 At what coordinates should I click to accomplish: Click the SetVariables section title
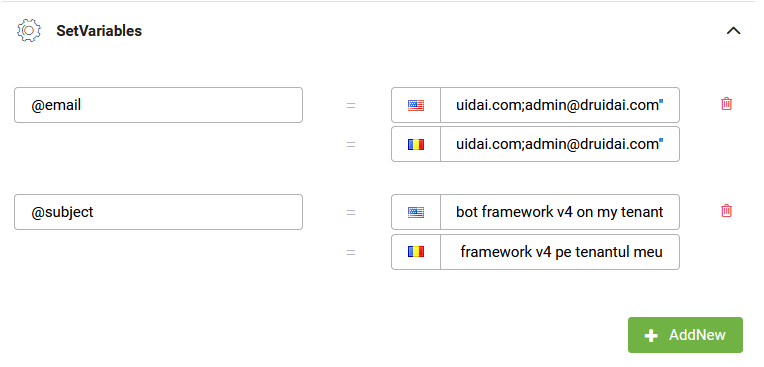click(99, 31)
